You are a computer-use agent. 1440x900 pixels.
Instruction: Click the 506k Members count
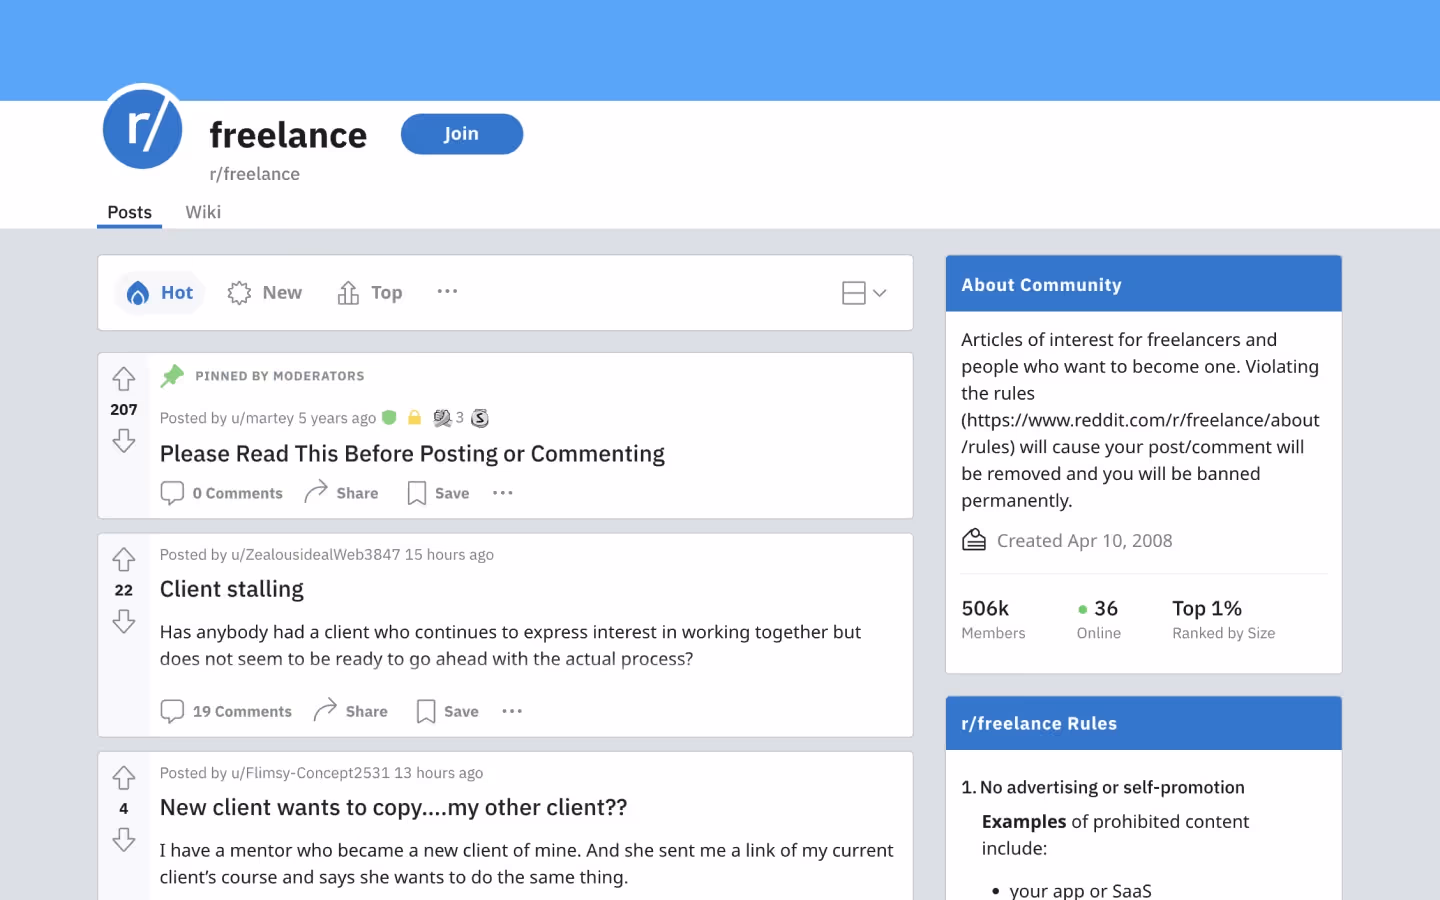tap(993, 619)
